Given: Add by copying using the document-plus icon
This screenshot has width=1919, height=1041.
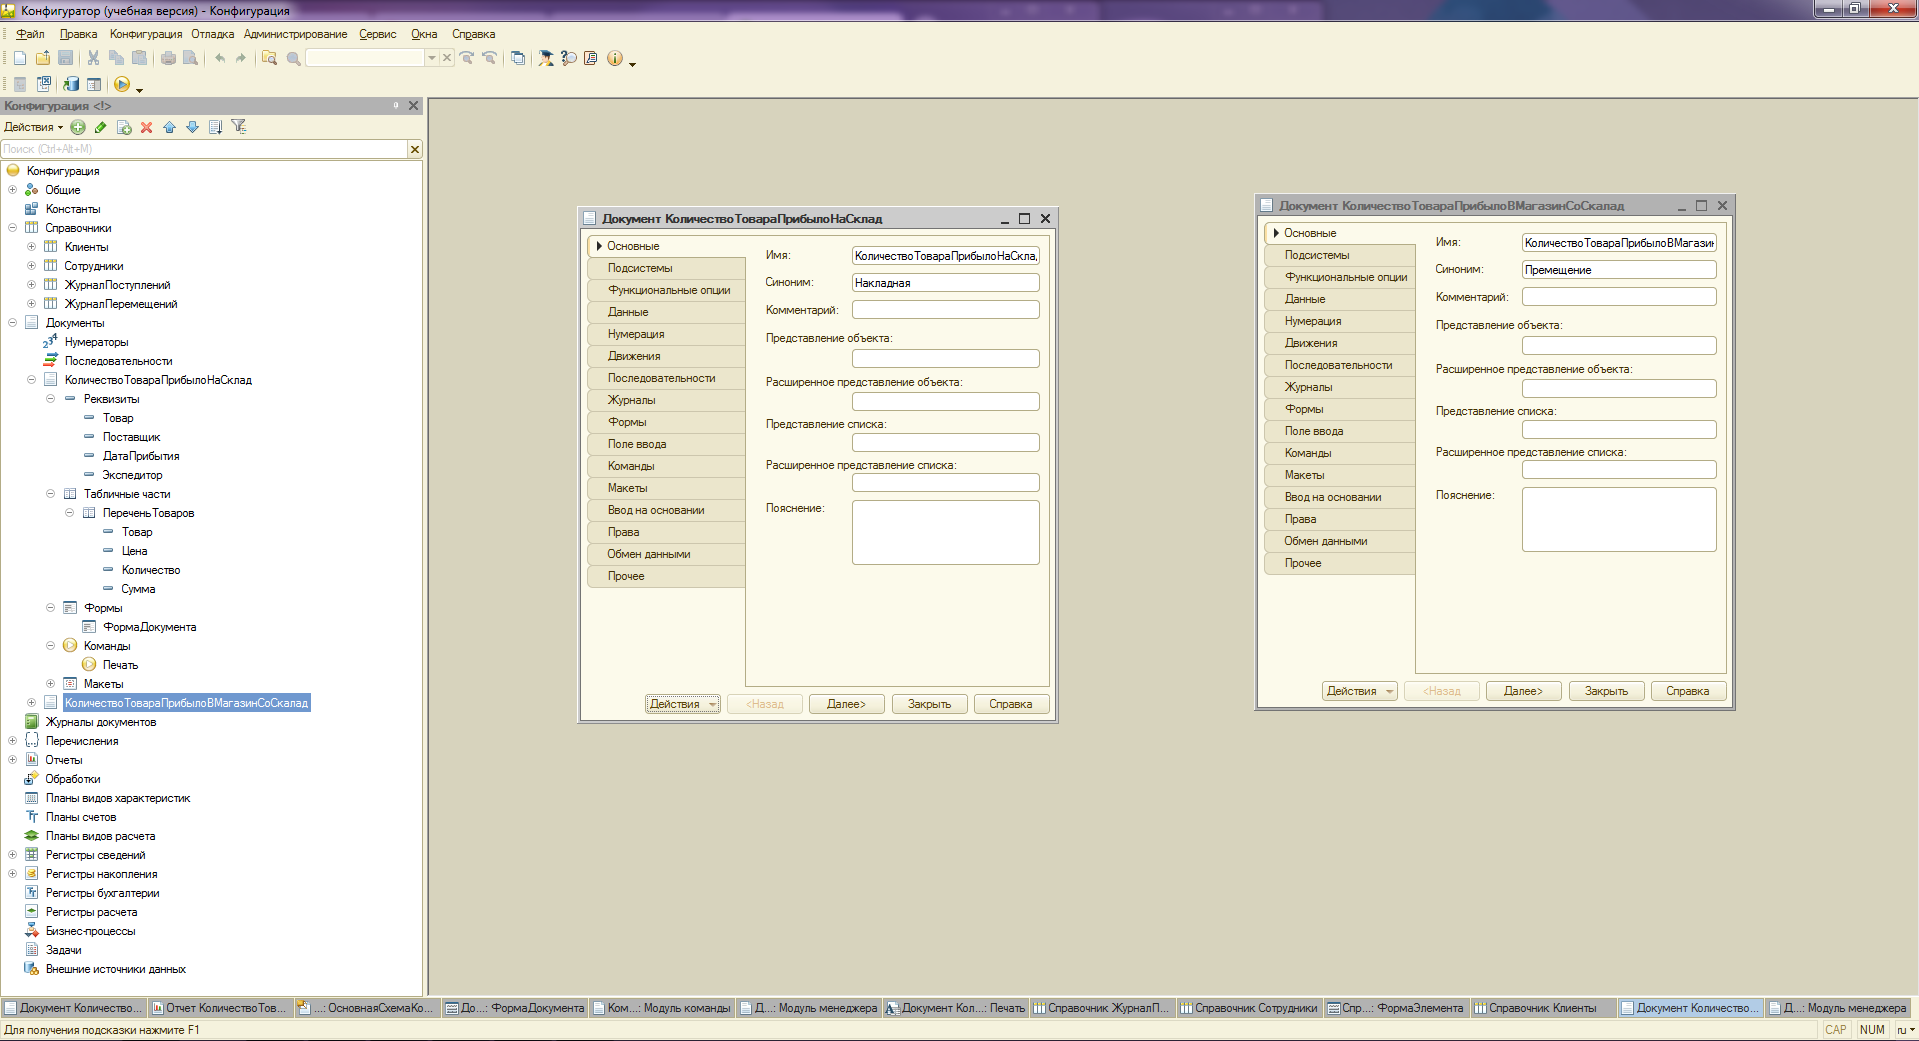Looking at the screenshot, I should click(124, 127).
